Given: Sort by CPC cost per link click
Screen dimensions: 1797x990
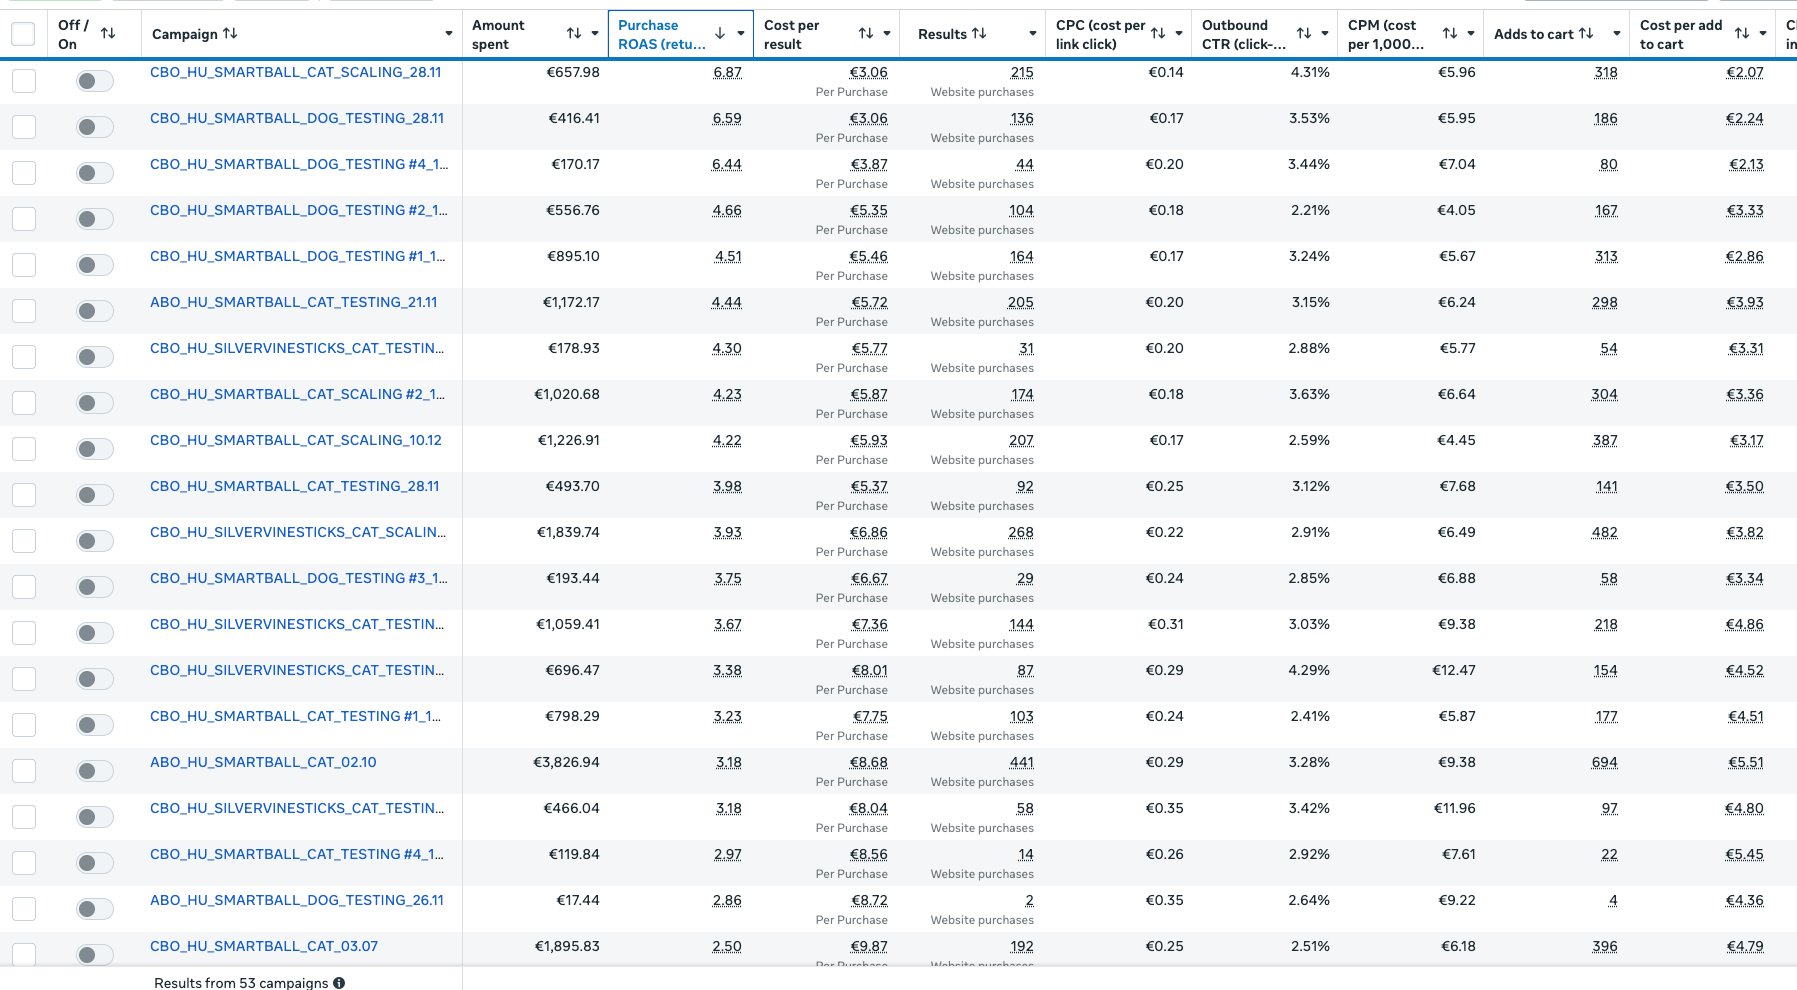Looking at the screenshot, I should [1158, 33].
